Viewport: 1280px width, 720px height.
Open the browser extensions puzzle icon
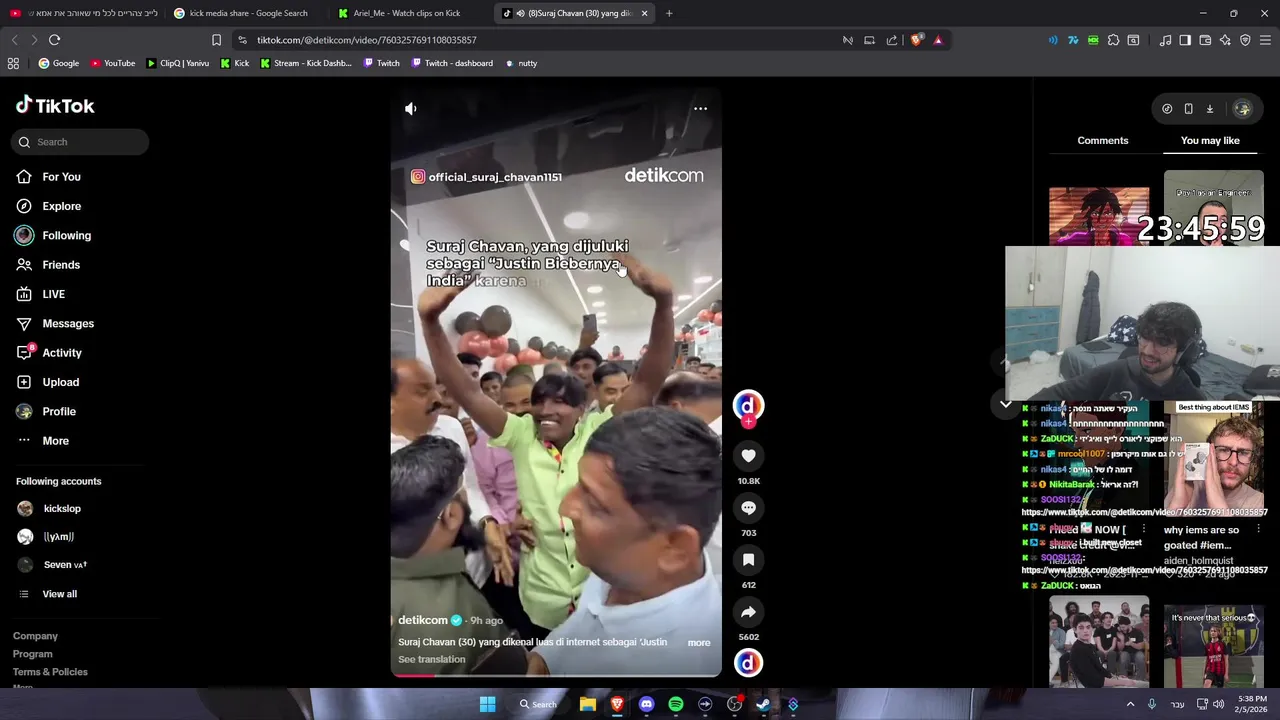(x=1113, y=40)
